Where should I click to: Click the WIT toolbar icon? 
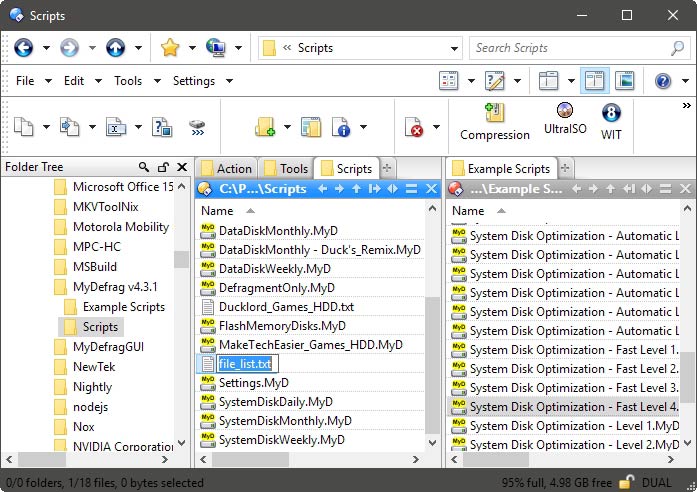(x=611, y=119)
